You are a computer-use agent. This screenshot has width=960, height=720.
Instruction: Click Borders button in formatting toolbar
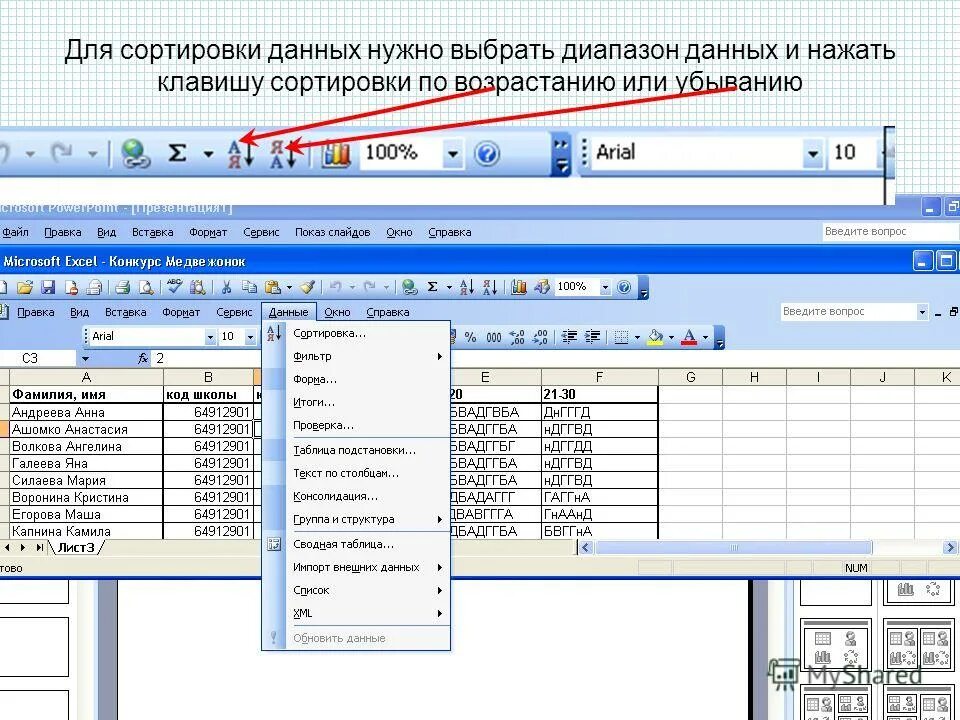tap(621, 337)
